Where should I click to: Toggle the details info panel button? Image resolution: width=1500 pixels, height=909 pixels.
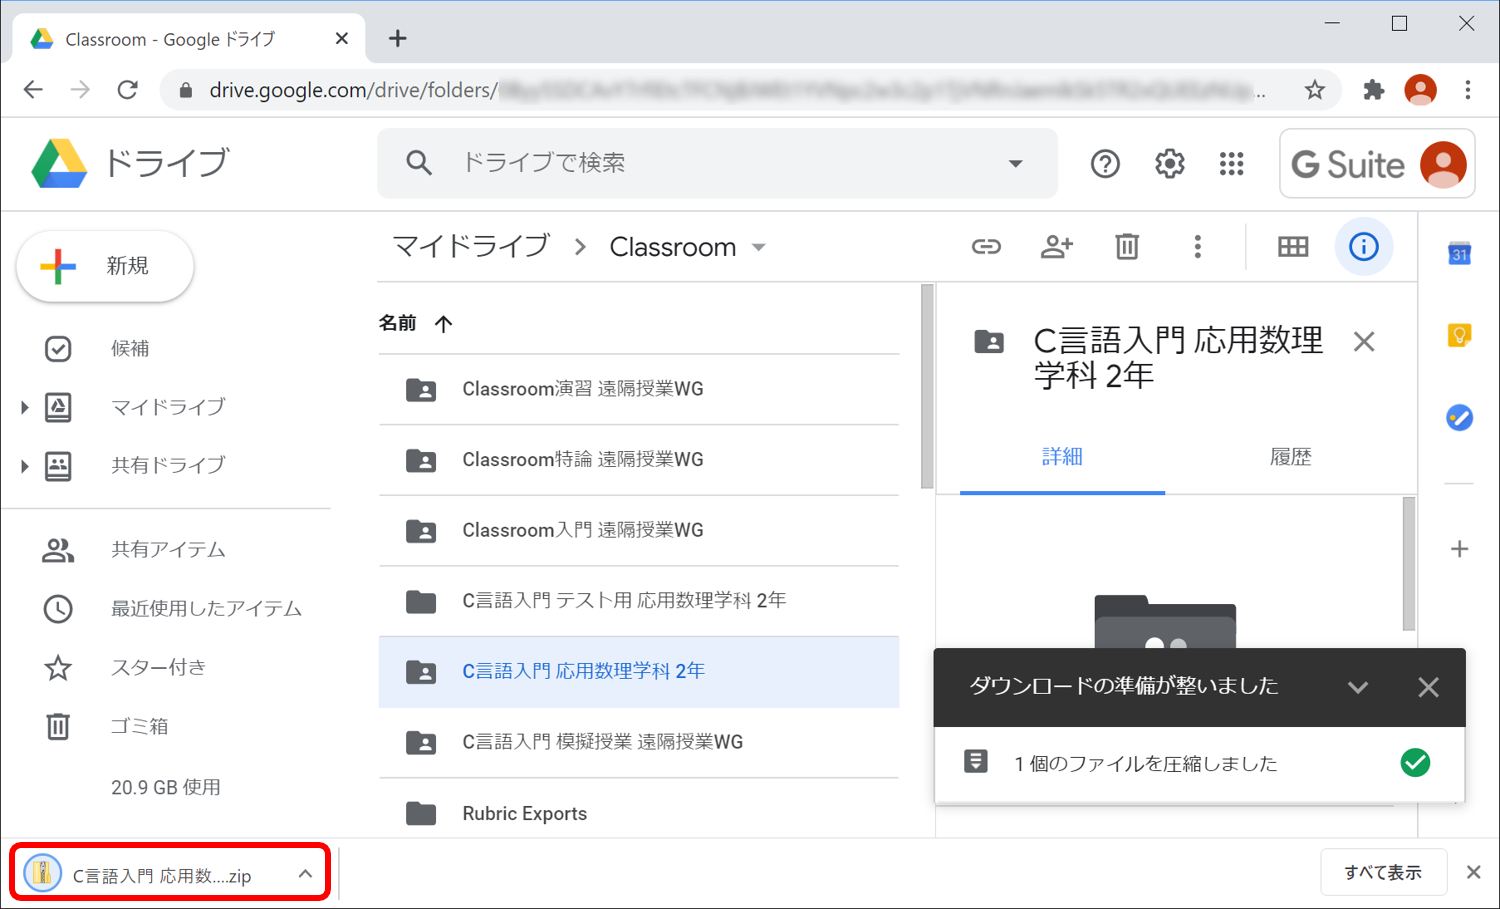(x=1363, y=247)
